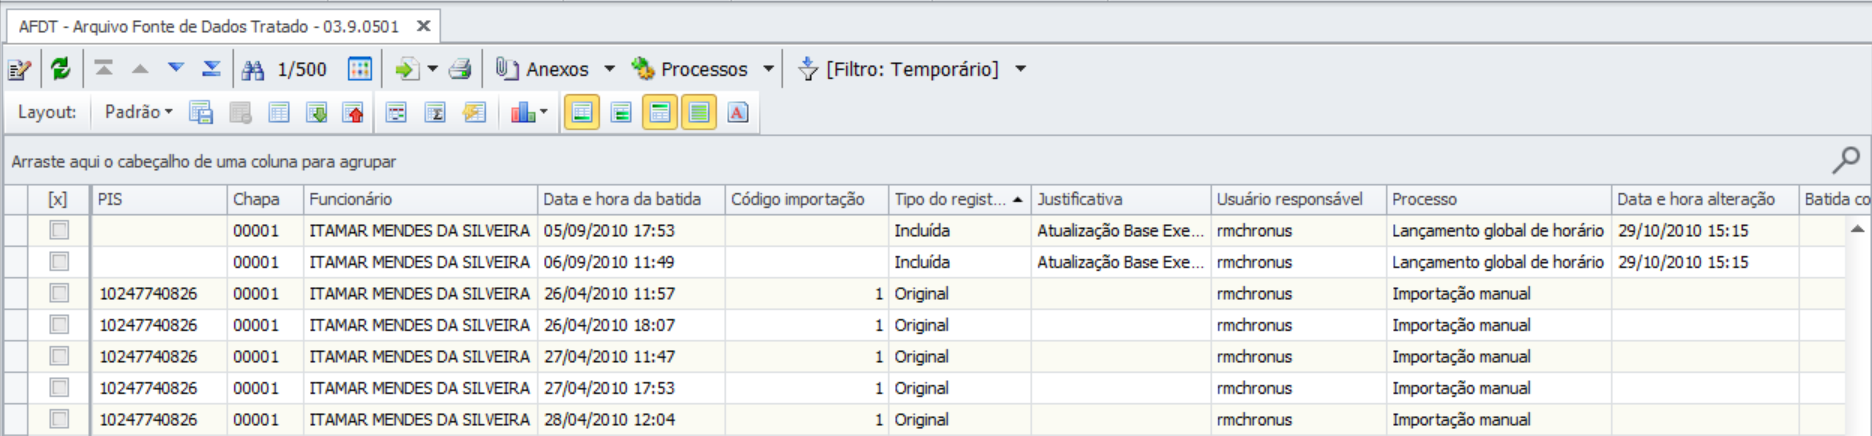Expand the Processos dropdown arrow

[x=768, y=69]
